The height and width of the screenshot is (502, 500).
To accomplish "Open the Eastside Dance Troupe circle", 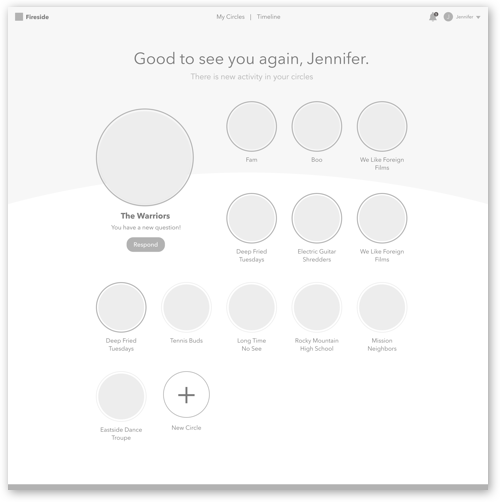I will [121, 396].
